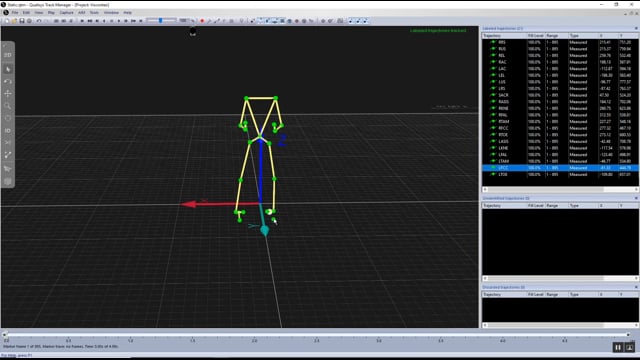640x360 pixels.
Task: Close the Labeled trajectories panel
Action: click(636, 29)
